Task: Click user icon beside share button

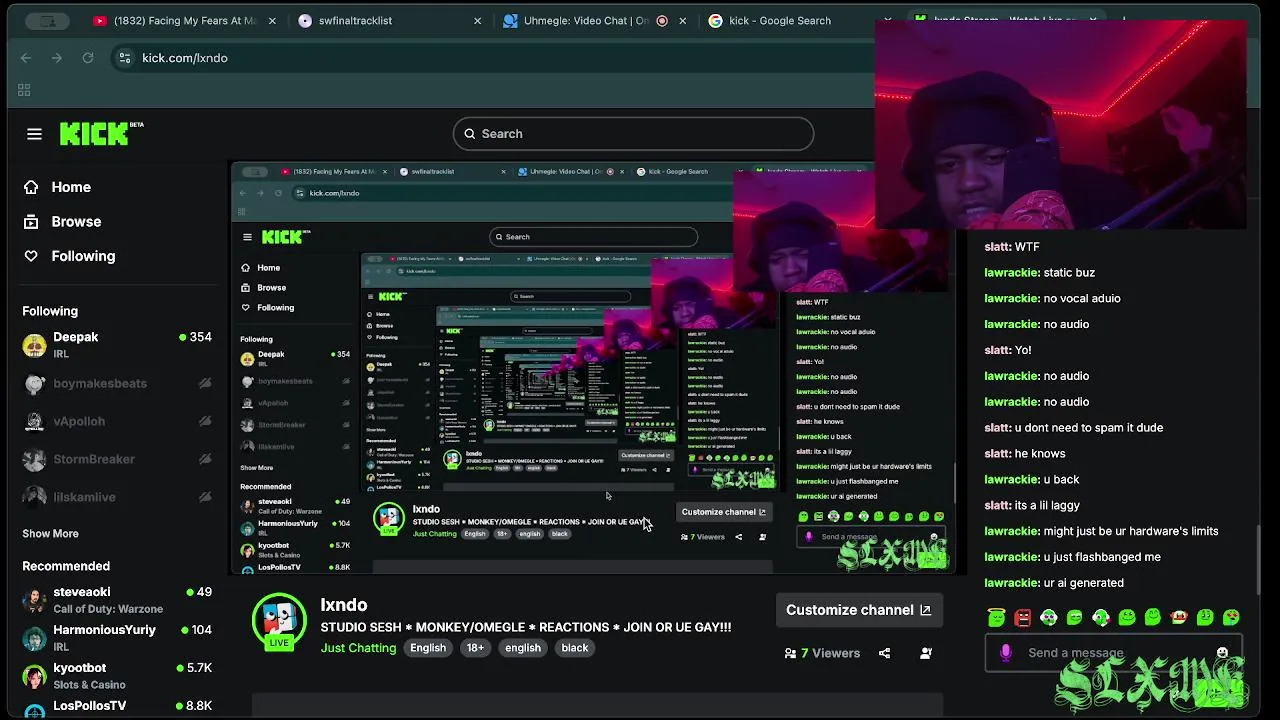Action: pyautogui.click(x=926, y=653)
